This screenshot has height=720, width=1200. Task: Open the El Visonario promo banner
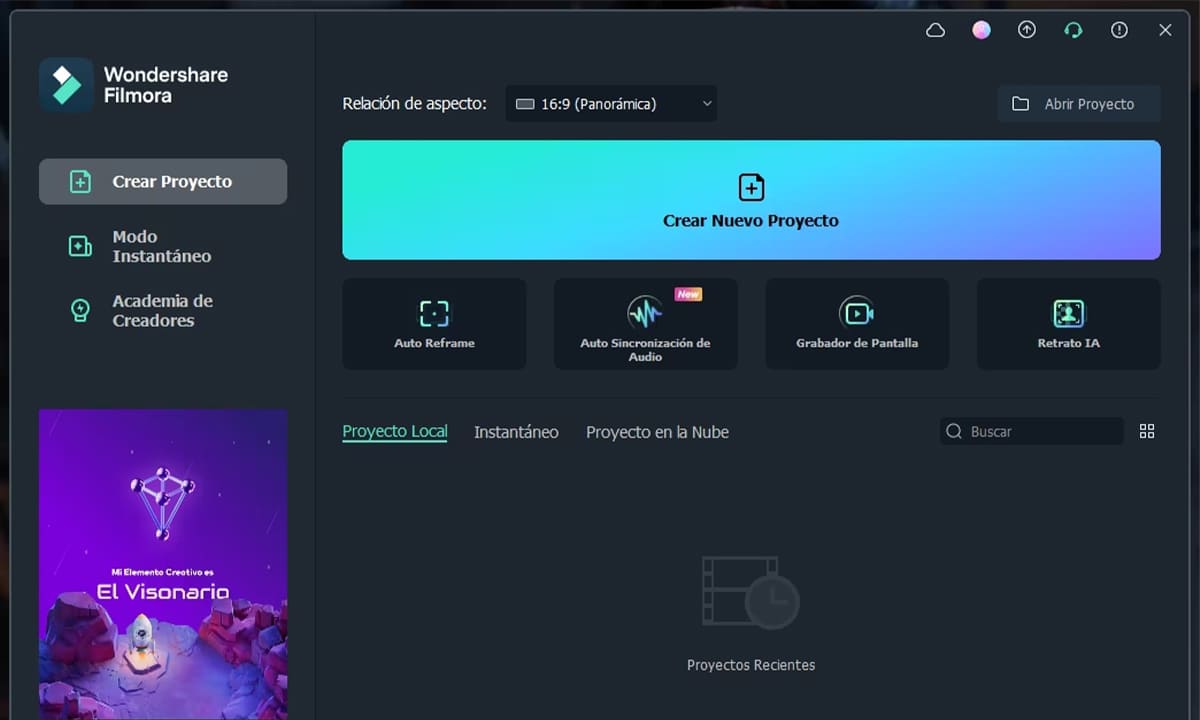163,564
